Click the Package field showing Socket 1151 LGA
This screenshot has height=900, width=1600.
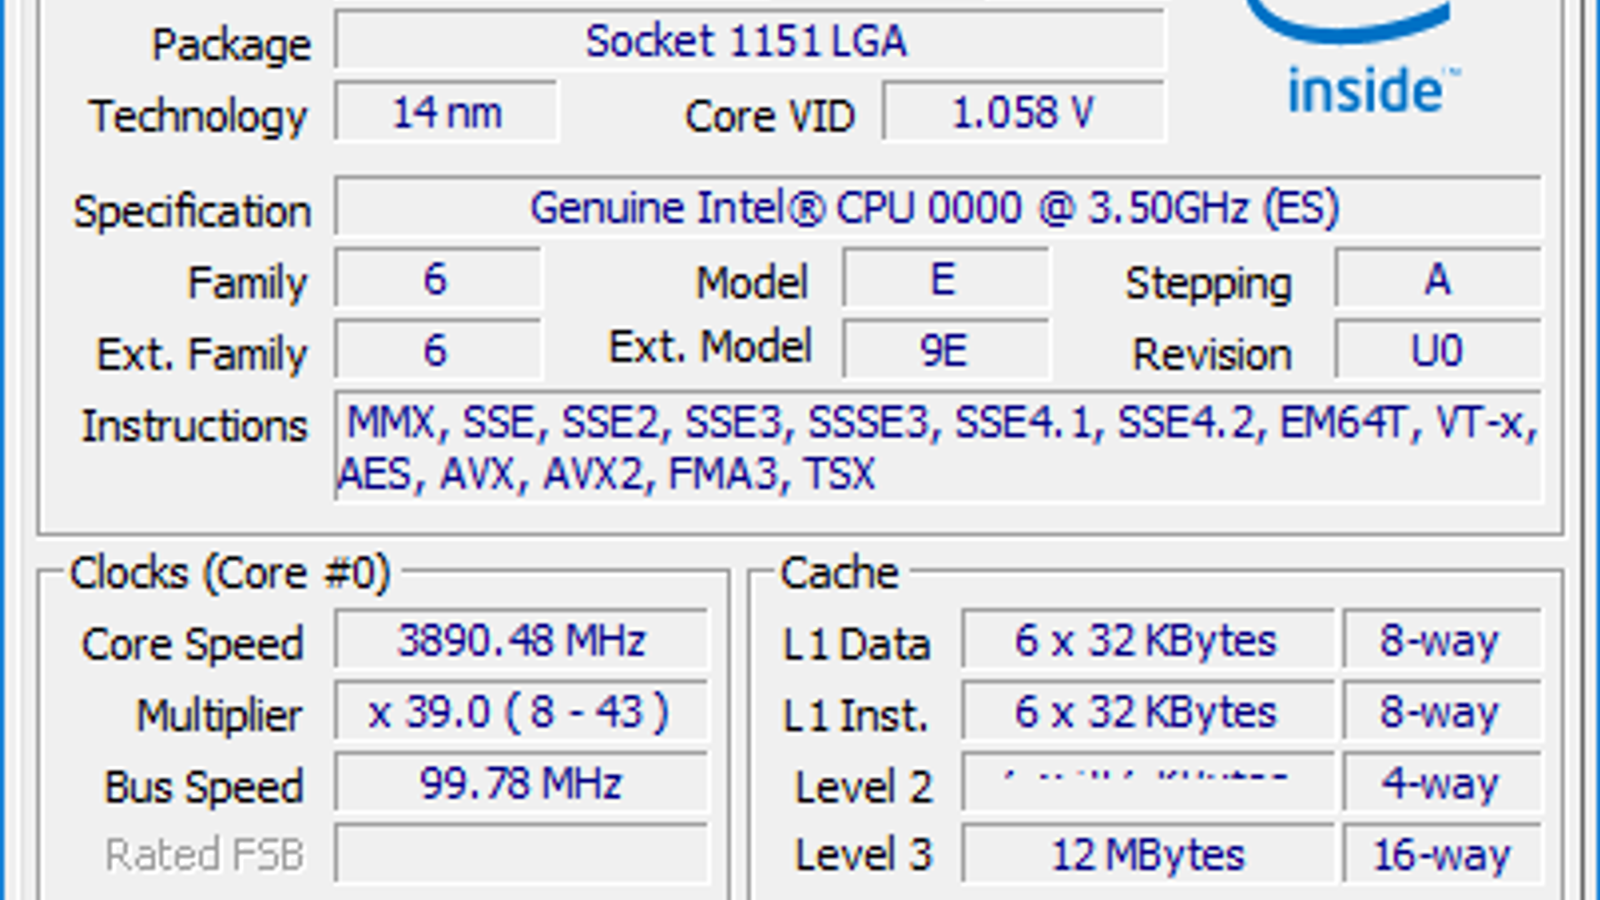pyautogui.click(x=748, y=42)
